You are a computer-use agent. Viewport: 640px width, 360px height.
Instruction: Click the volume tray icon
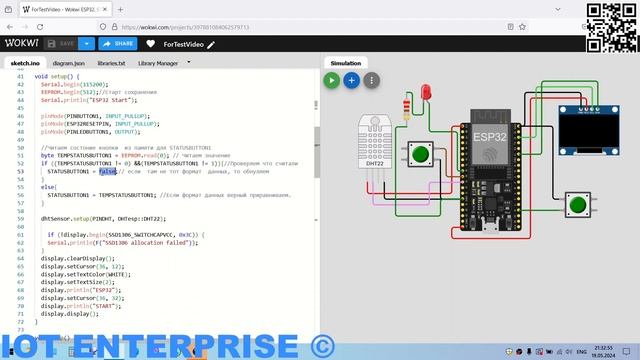point(569,351)
